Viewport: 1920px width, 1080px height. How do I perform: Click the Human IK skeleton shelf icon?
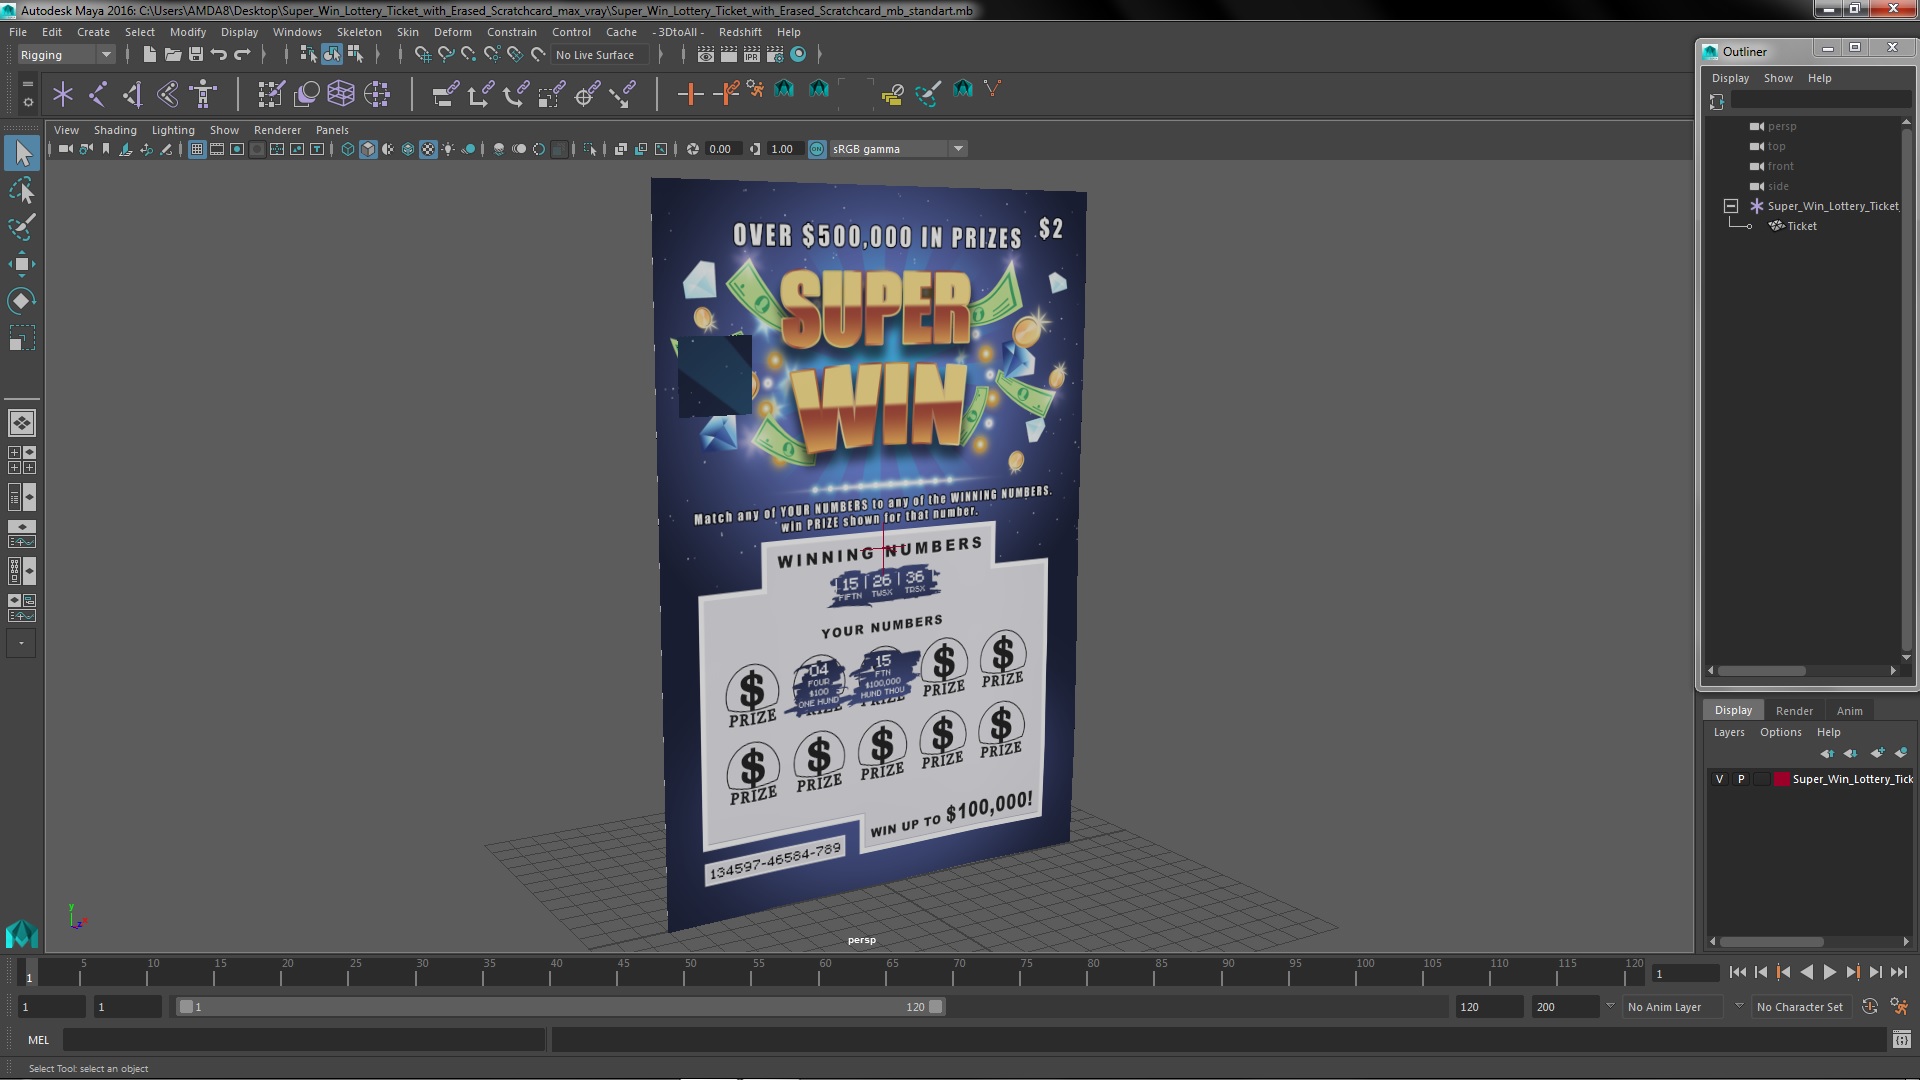(203, 94)
